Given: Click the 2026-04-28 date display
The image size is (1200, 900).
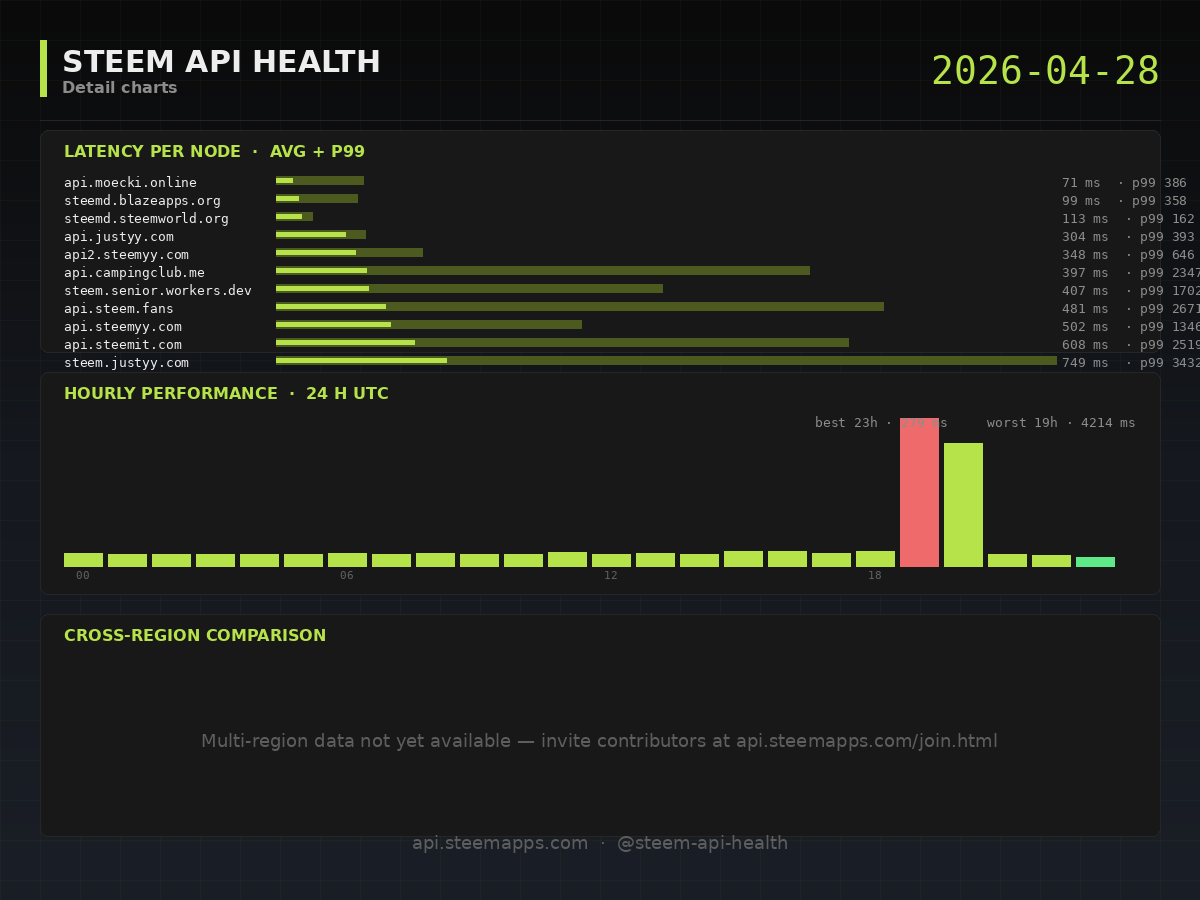Looking at the screenshot, I should [1045, 72].
